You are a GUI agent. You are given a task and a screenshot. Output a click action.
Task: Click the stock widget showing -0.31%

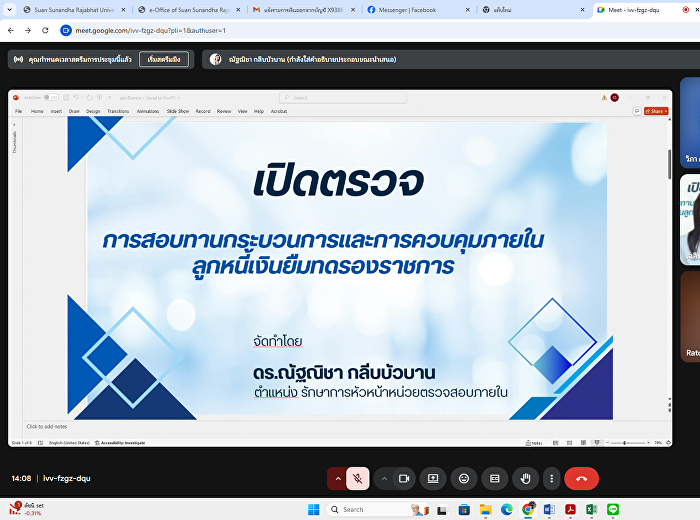click(27, 509)
